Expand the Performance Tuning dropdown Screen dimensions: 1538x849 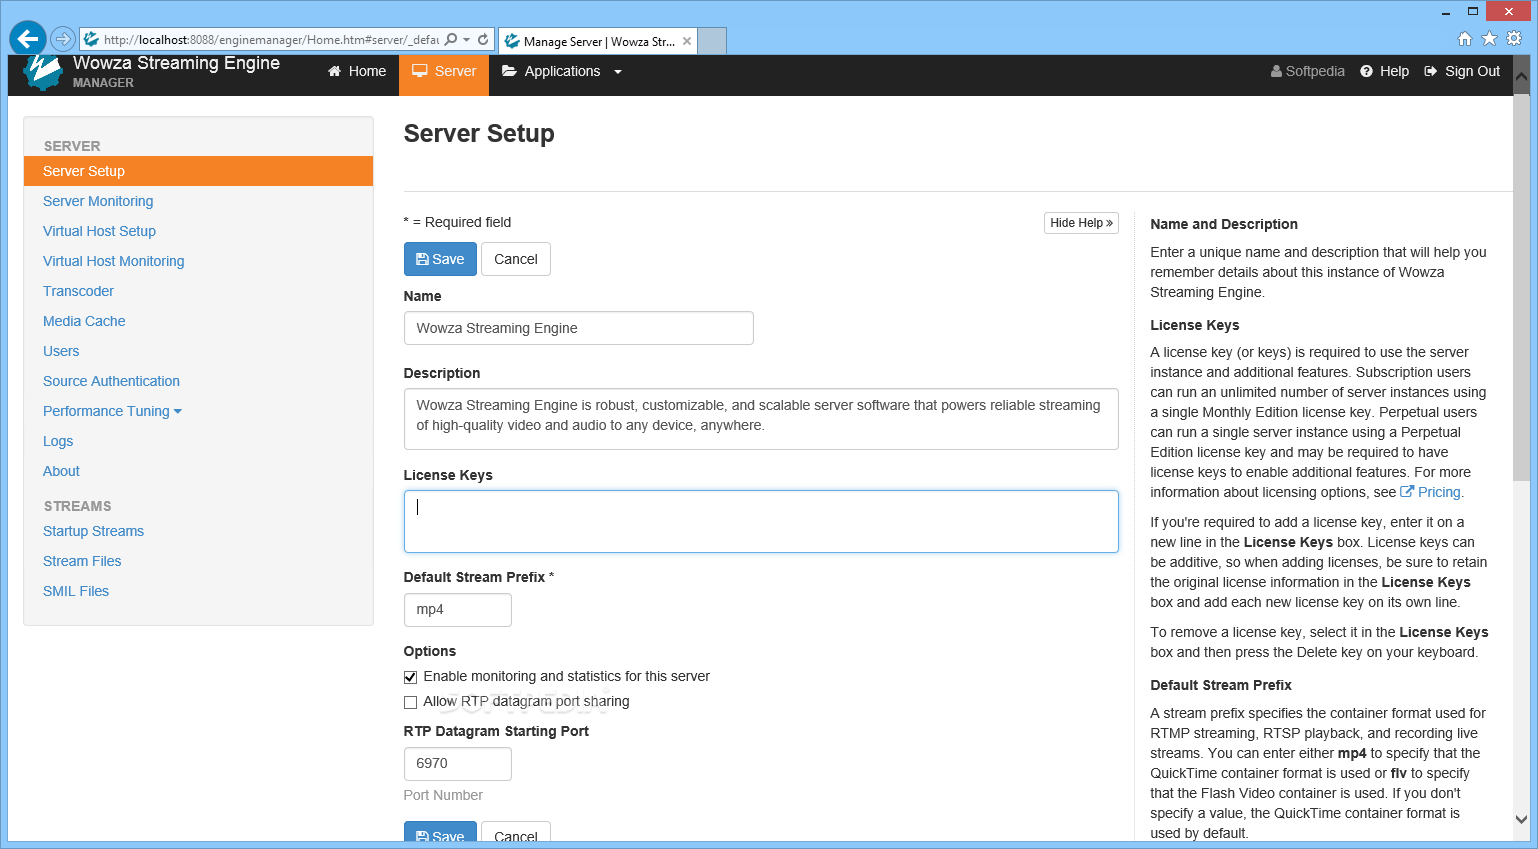tap(112, 411)
